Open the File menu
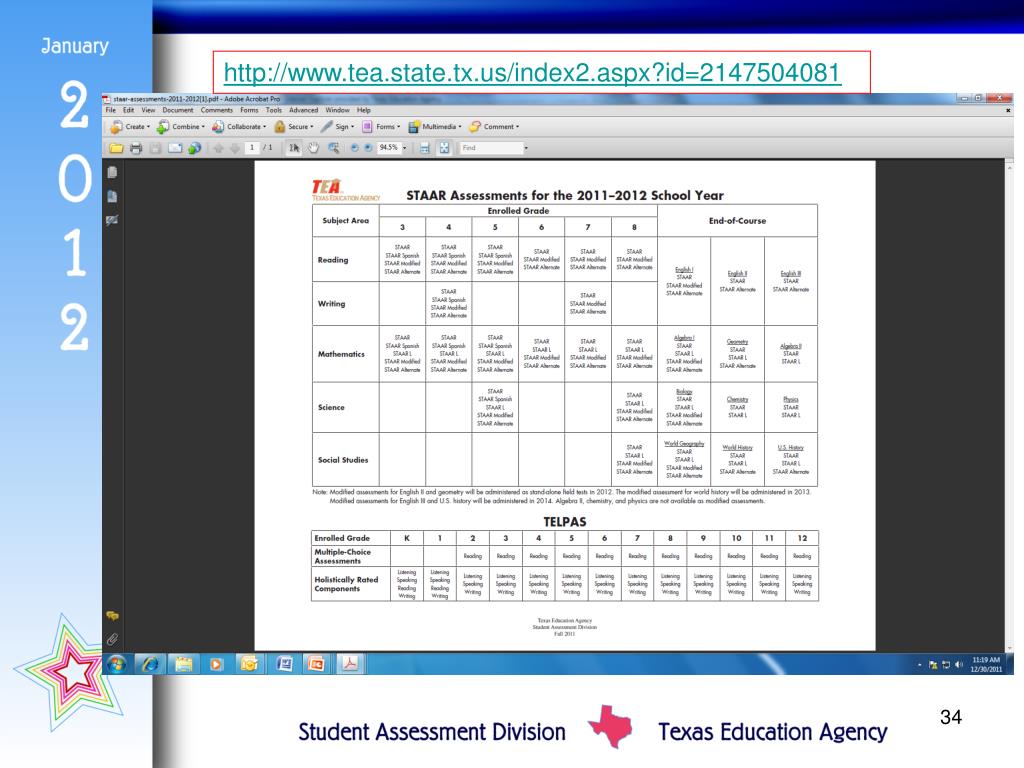This screenshot has height=768, width=1024. coord(111,110)
